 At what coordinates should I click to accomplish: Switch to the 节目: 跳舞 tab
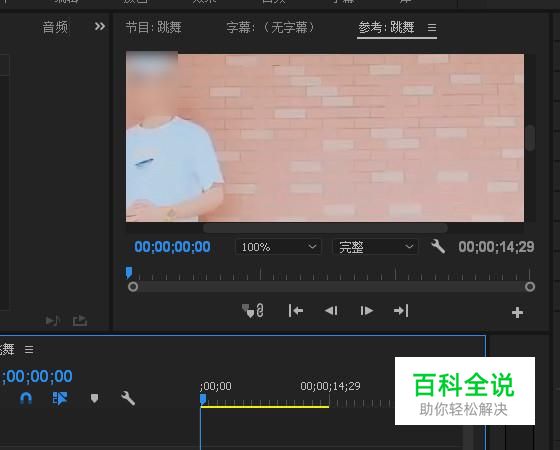(x=154, y=27)
